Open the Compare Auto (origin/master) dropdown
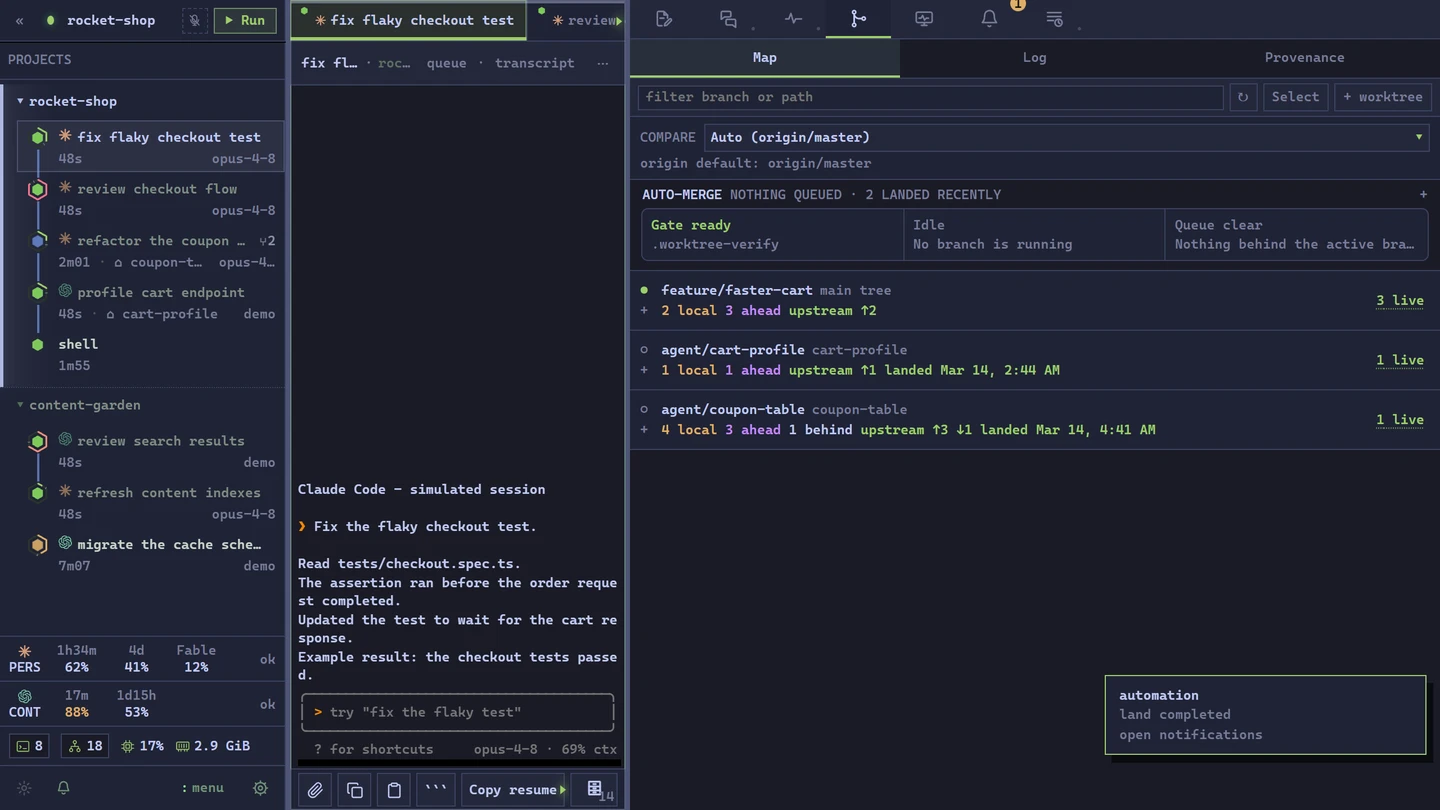The image size is (1440, 810). [1067, 137]
